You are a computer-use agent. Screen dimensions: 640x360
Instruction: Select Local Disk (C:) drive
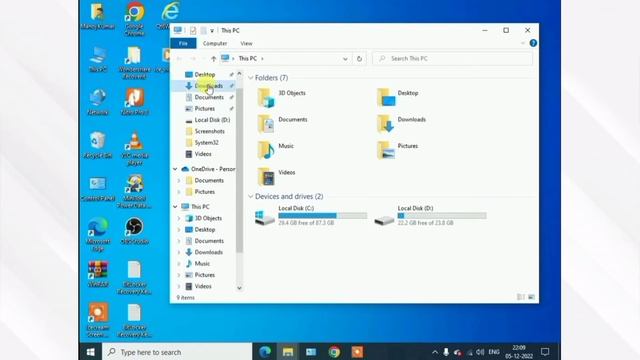311,216
